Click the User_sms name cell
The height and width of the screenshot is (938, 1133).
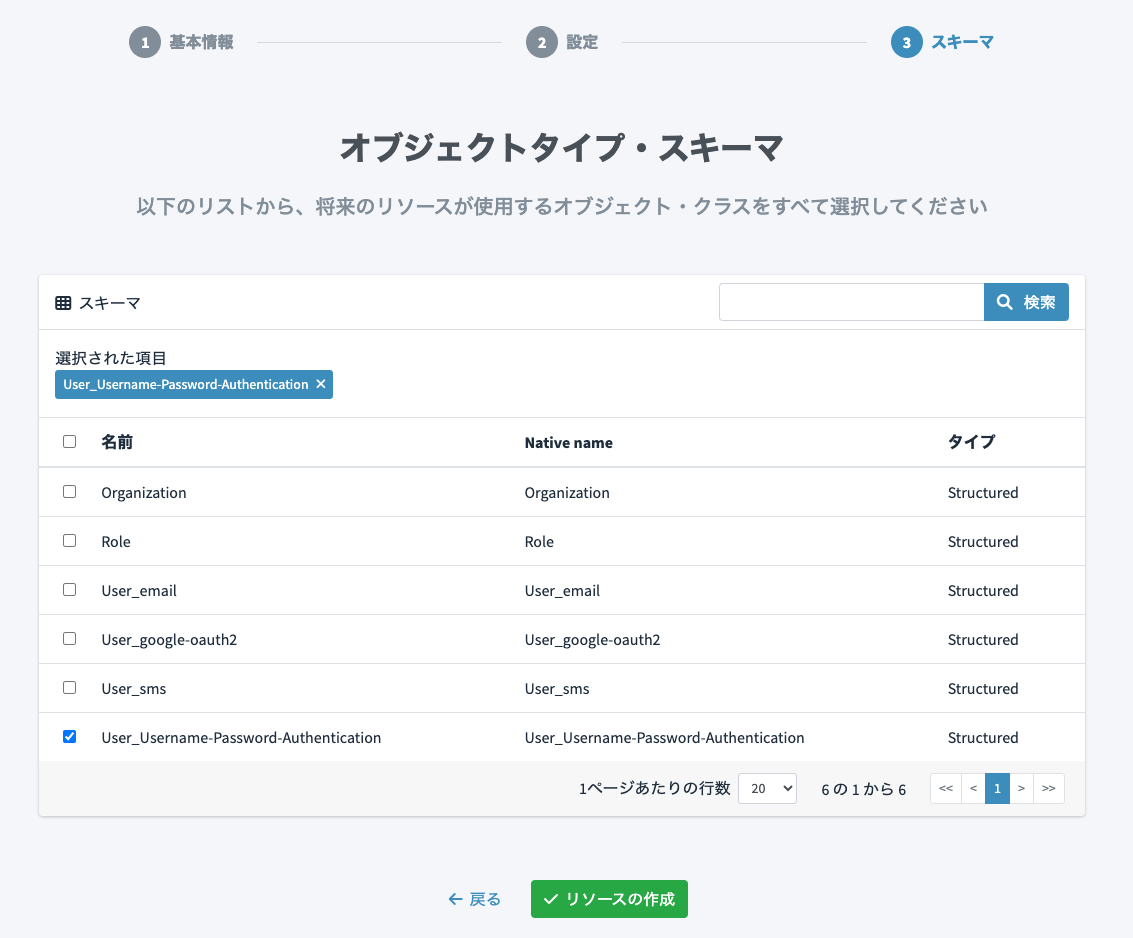coord(134,689)
